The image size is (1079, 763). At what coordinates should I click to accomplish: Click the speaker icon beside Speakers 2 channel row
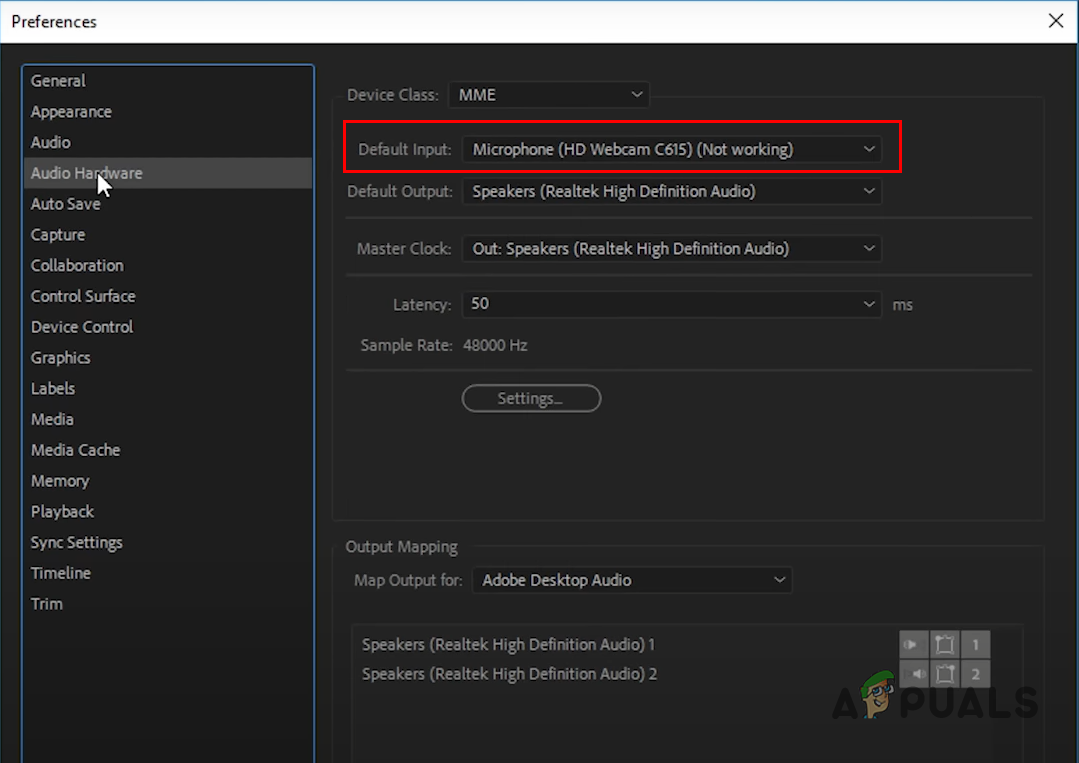click(913, 674)
